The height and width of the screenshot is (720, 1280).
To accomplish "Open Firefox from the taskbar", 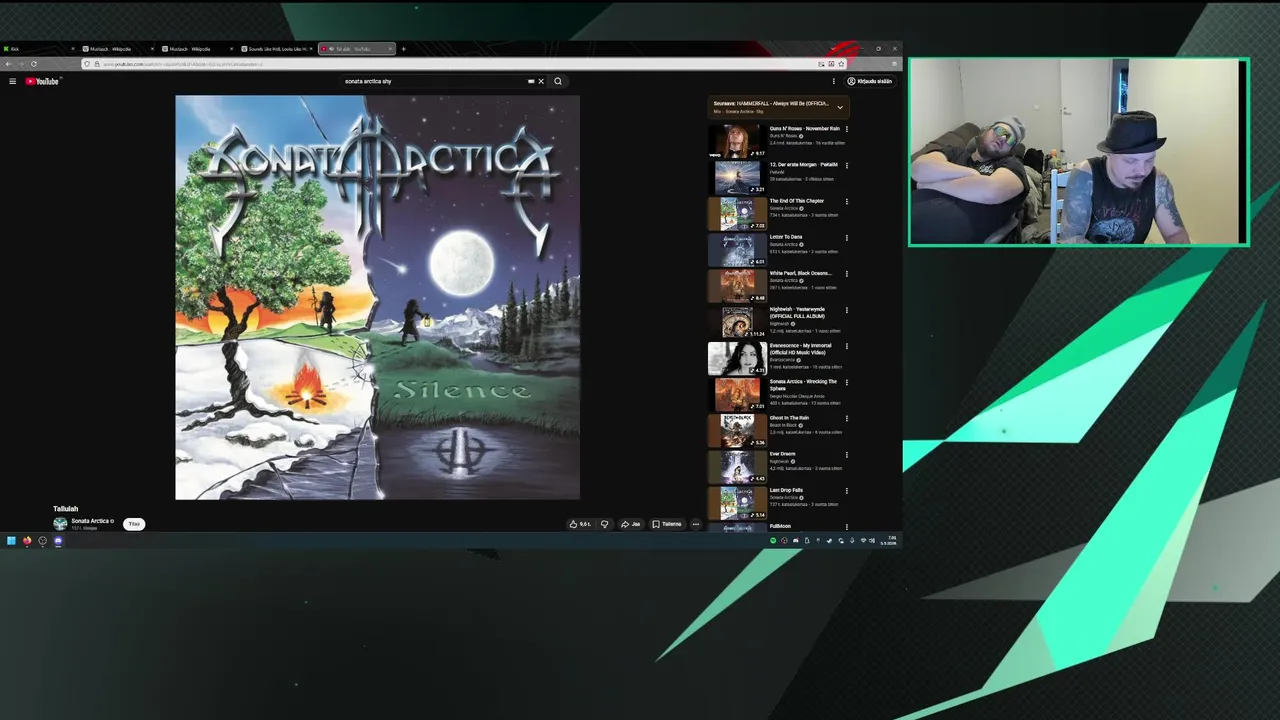I will click(27, 541).
